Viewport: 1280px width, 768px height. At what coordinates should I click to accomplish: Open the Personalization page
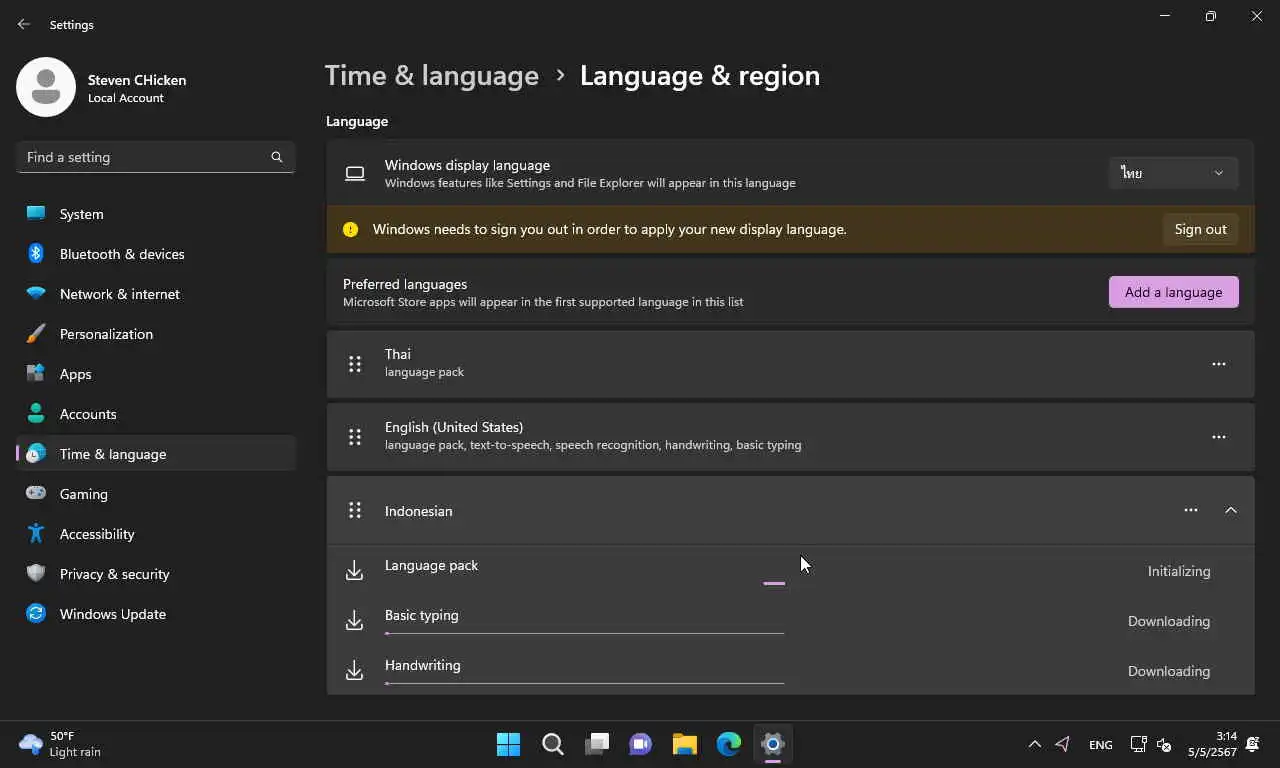(157, 334)
